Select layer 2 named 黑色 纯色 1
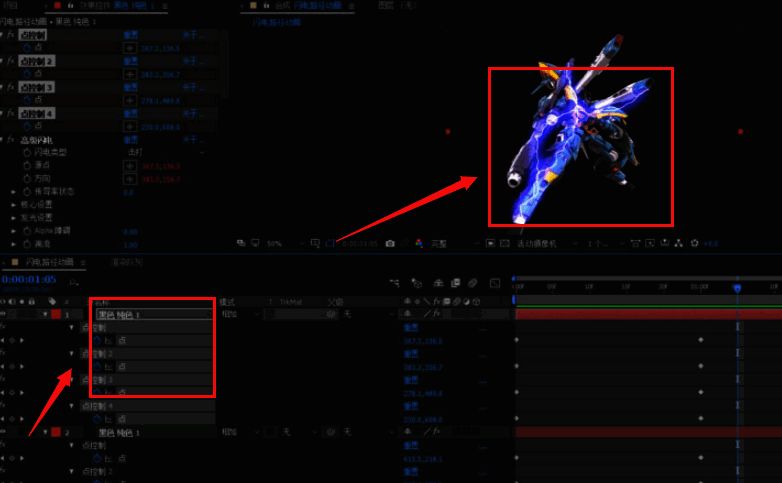 119,433
